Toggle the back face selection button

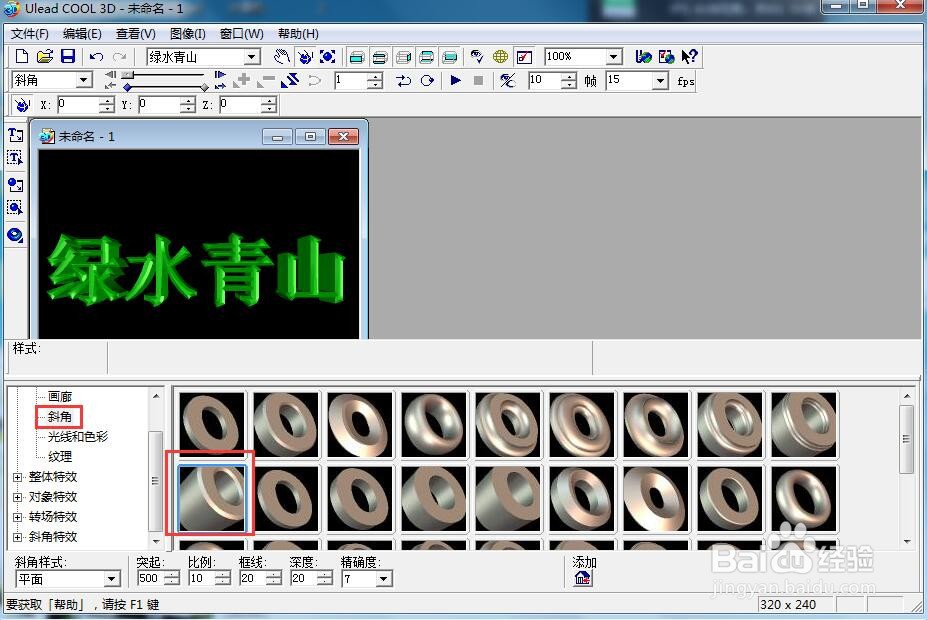[x=450, y=57]
